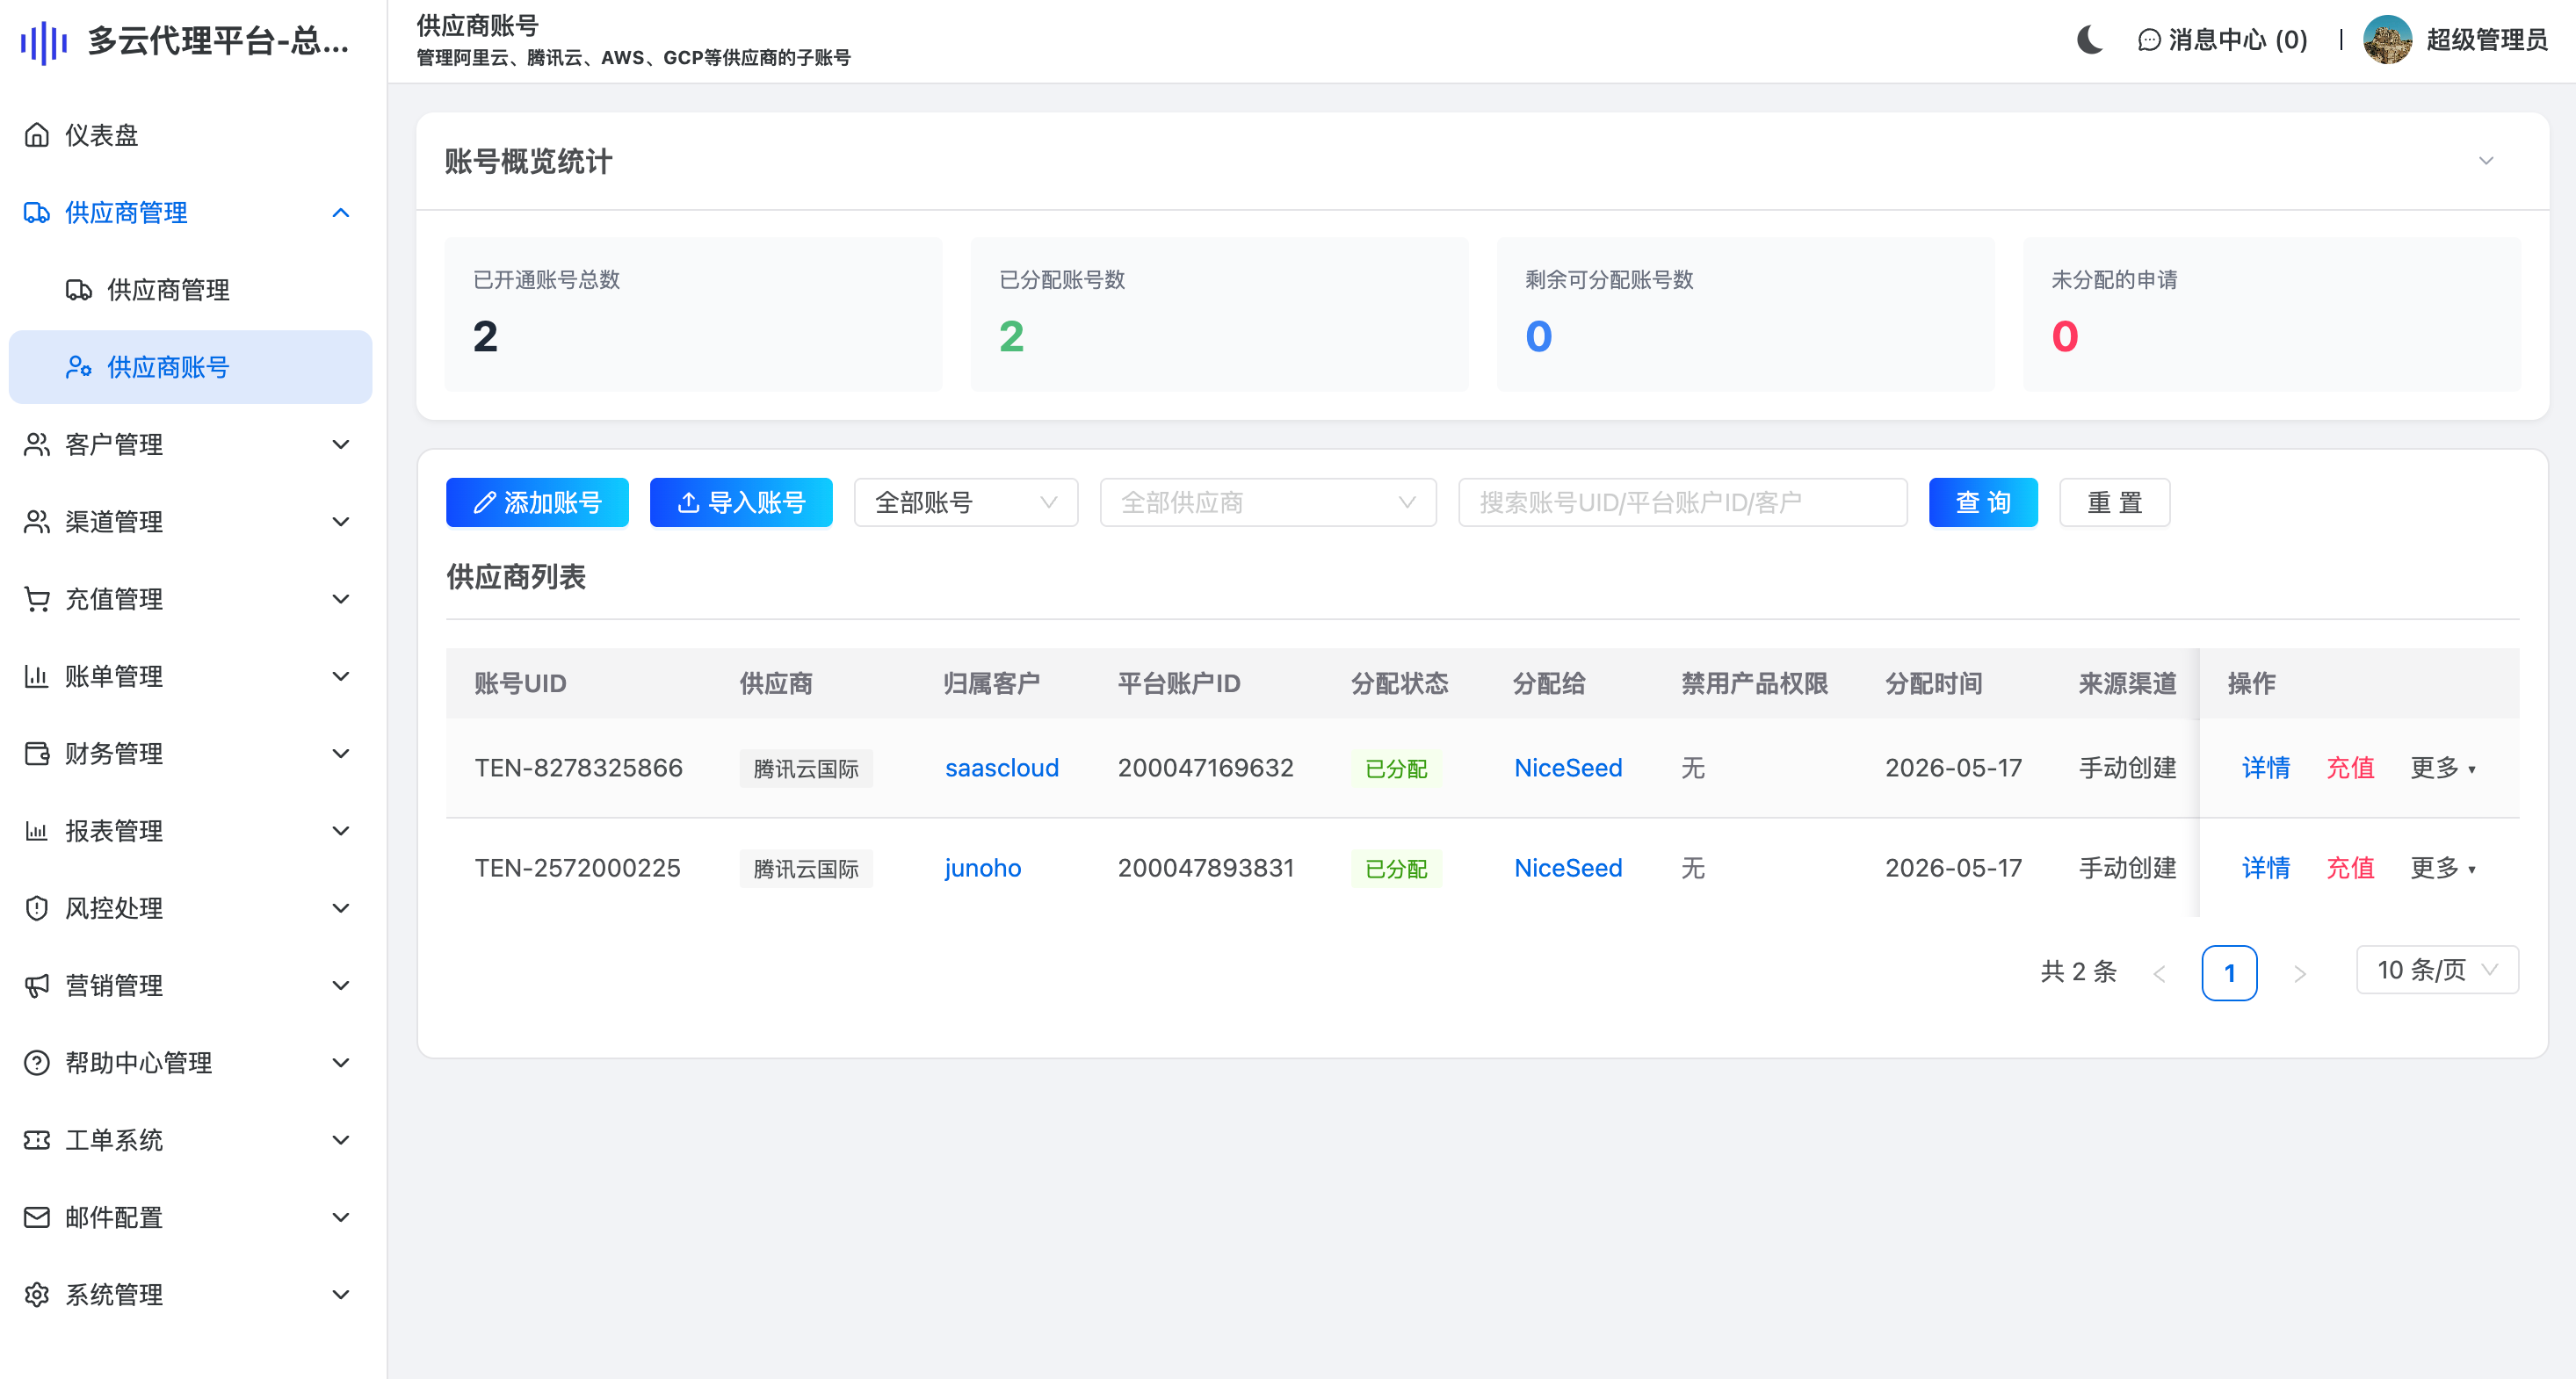Click NiceSeed in the TEN-8278325866 row
Viewport: 2576px width, 1379px height.
pyautogui.click(x=1568, y=768)
